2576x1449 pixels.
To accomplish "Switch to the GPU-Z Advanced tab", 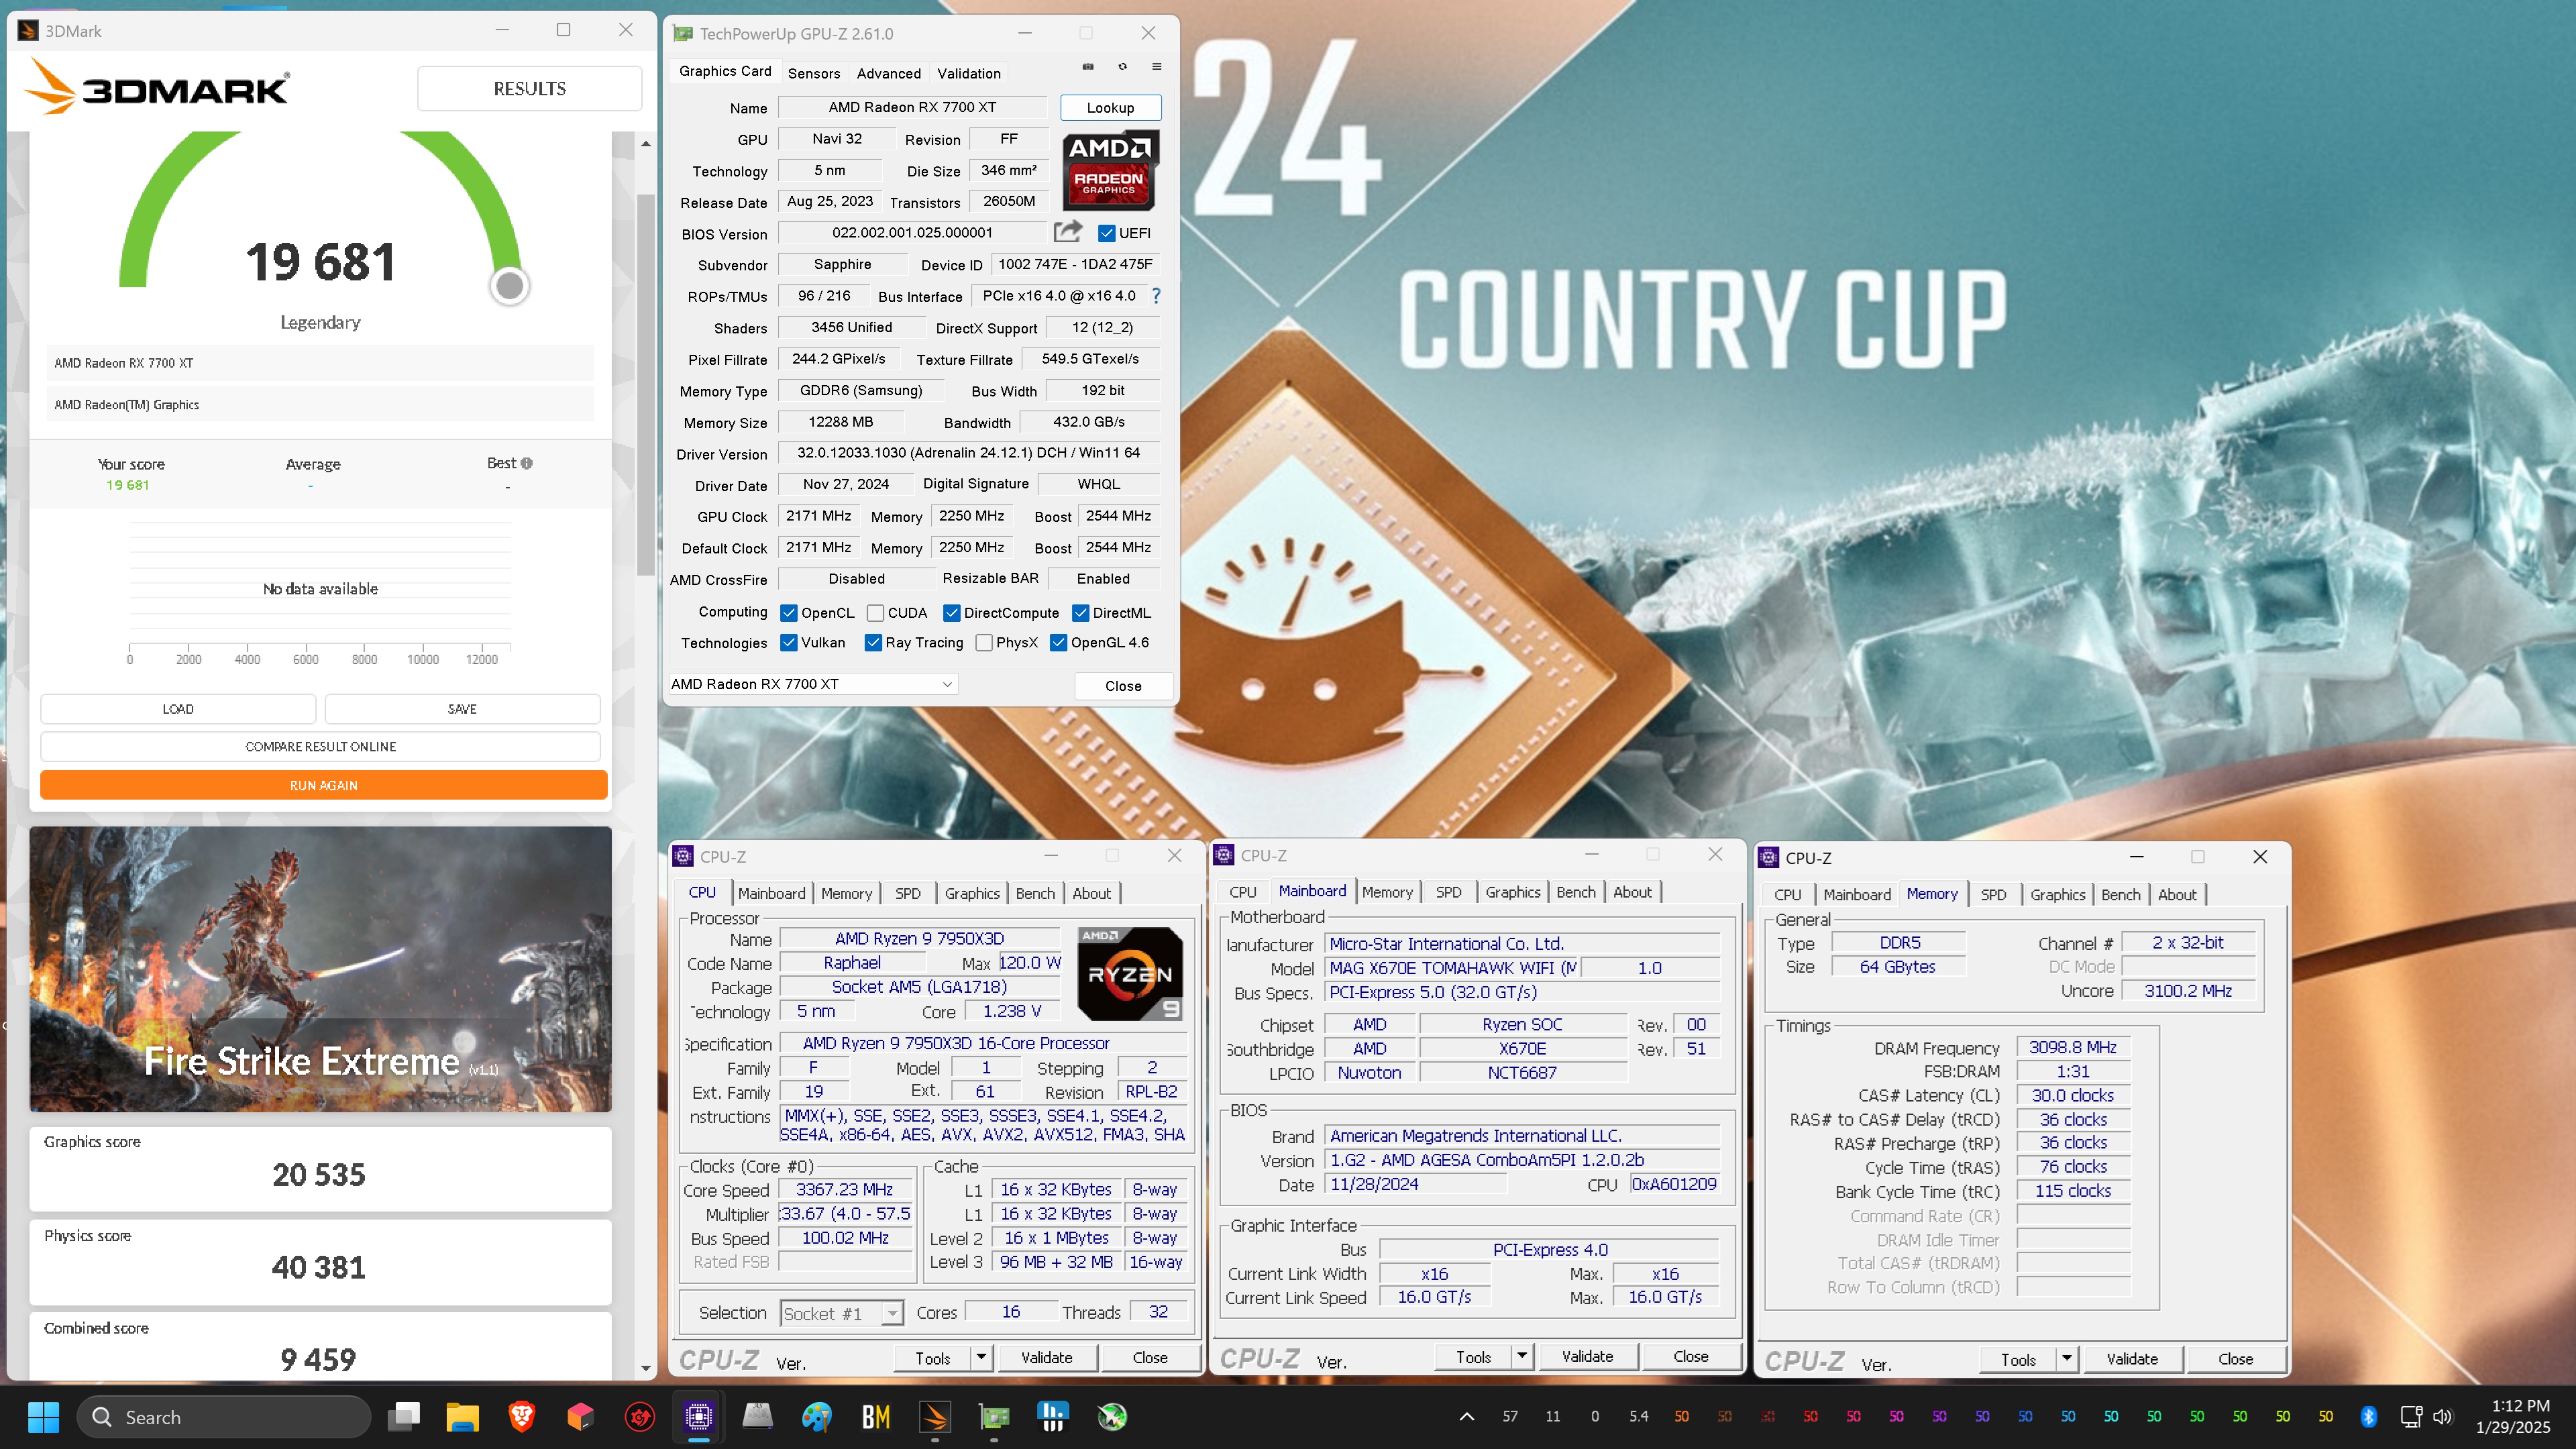I will 889,73.
